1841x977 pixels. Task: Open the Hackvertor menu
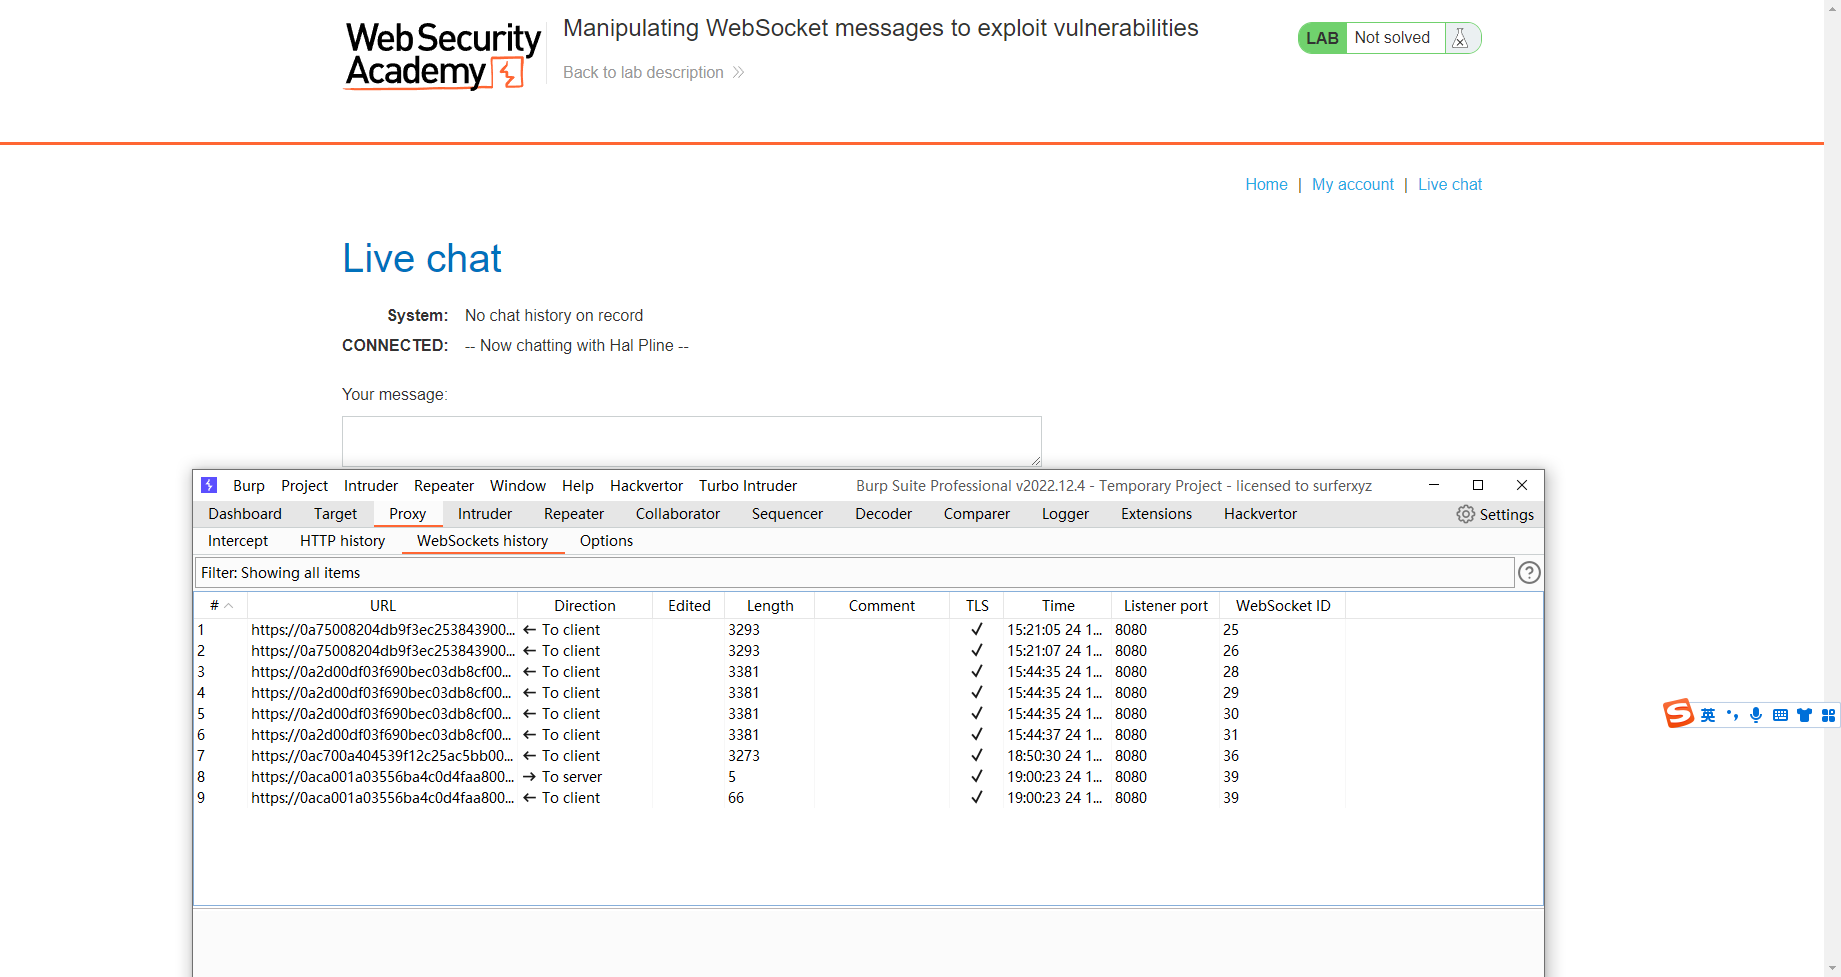coord(646,486)
